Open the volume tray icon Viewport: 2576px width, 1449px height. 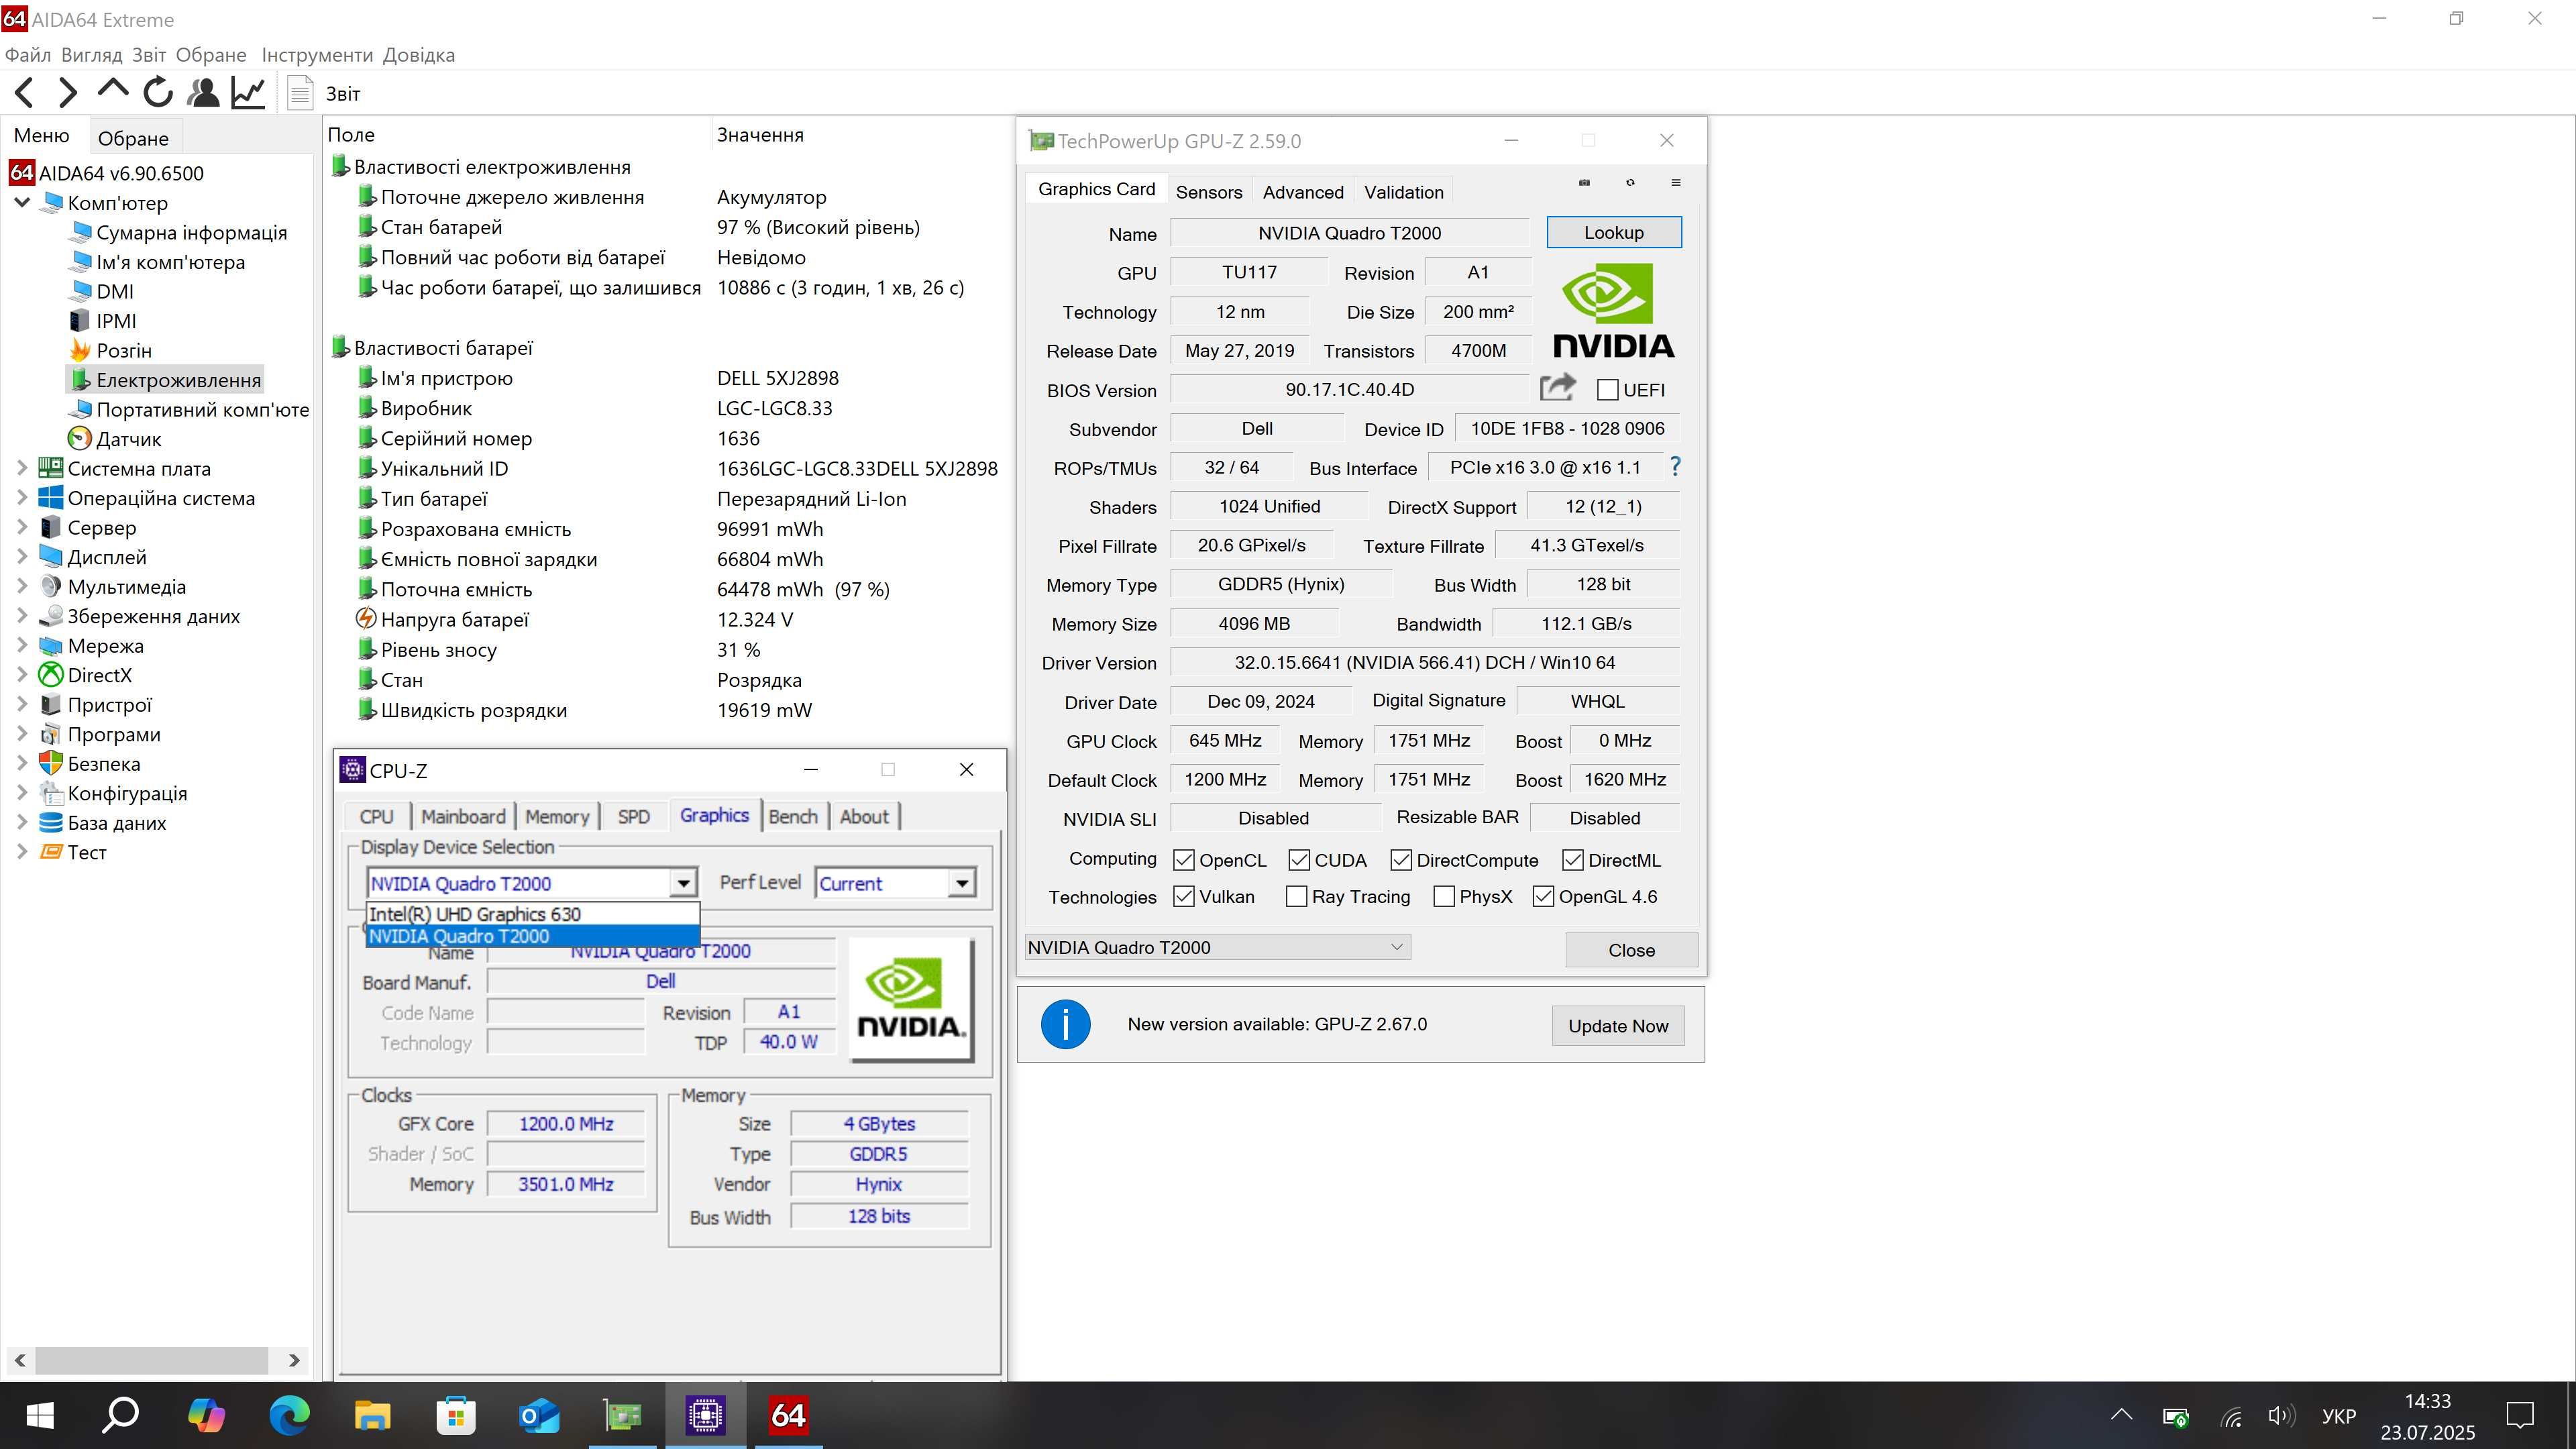click(x=2281, y=1415)
